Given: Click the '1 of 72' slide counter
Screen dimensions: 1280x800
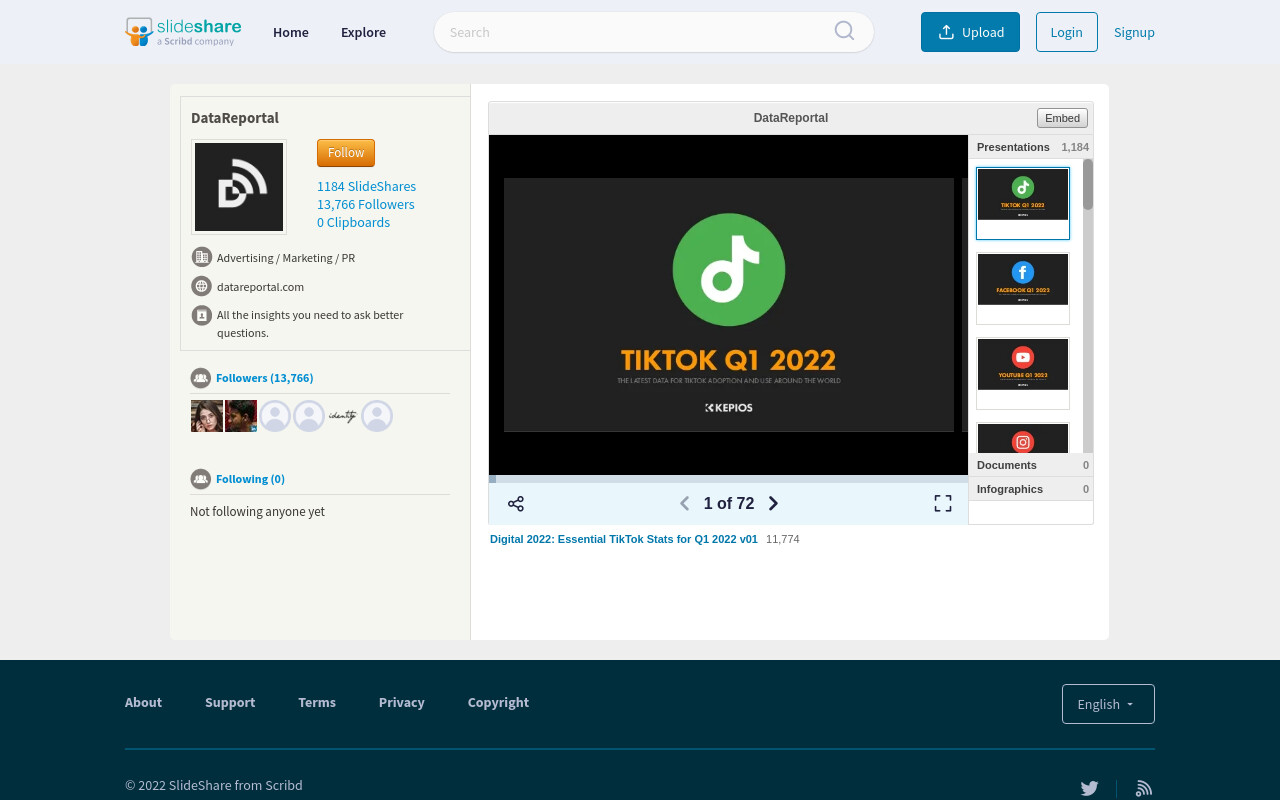Looking at the screenshot, I should [729, 504].
